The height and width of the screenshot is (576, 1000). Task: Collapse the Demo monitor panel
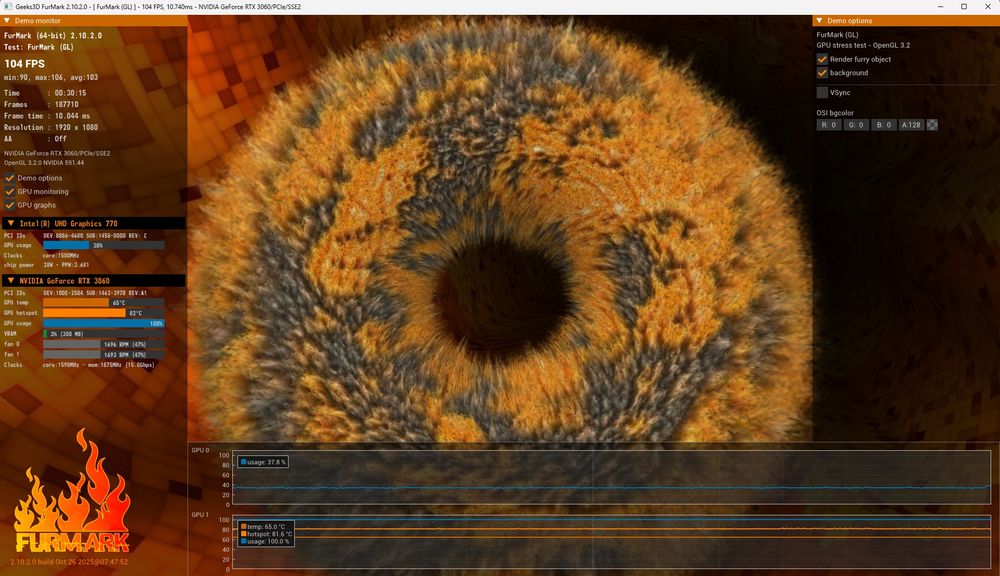[x=7, y=21]
